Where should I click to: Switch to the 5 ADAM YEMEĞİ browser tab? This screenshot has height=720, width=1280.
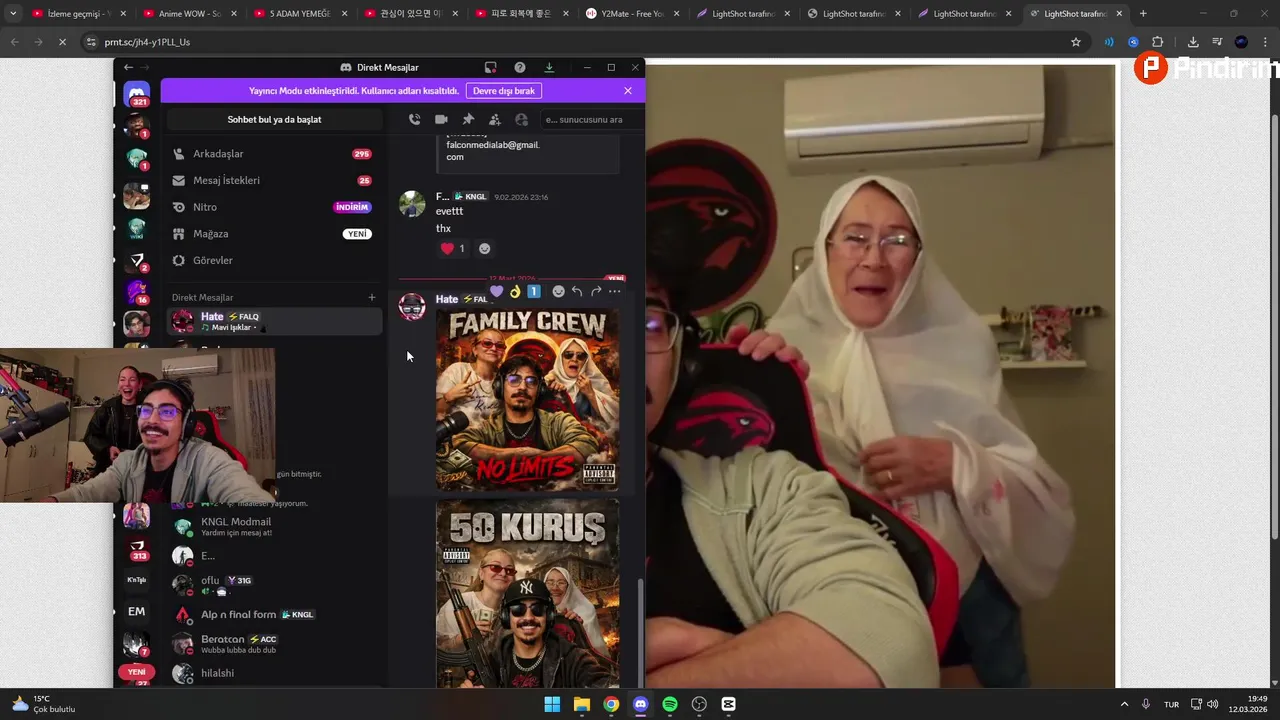[299, 14]
